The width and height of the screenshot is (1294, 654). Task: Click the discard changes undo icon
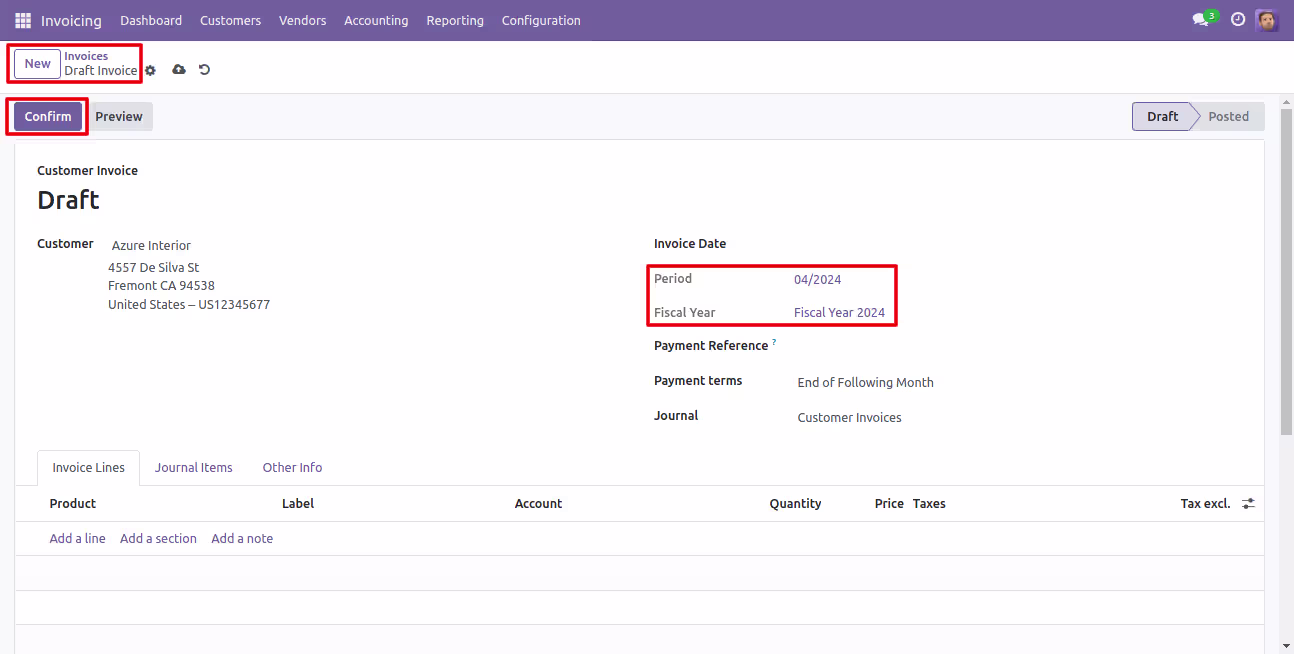[205, 70]
